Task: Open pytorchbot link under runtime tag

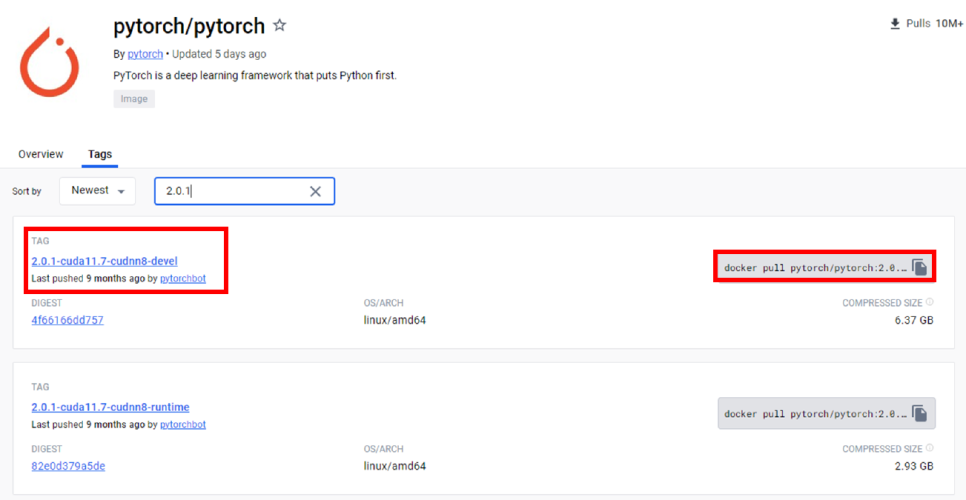Action: pos(183,425)
